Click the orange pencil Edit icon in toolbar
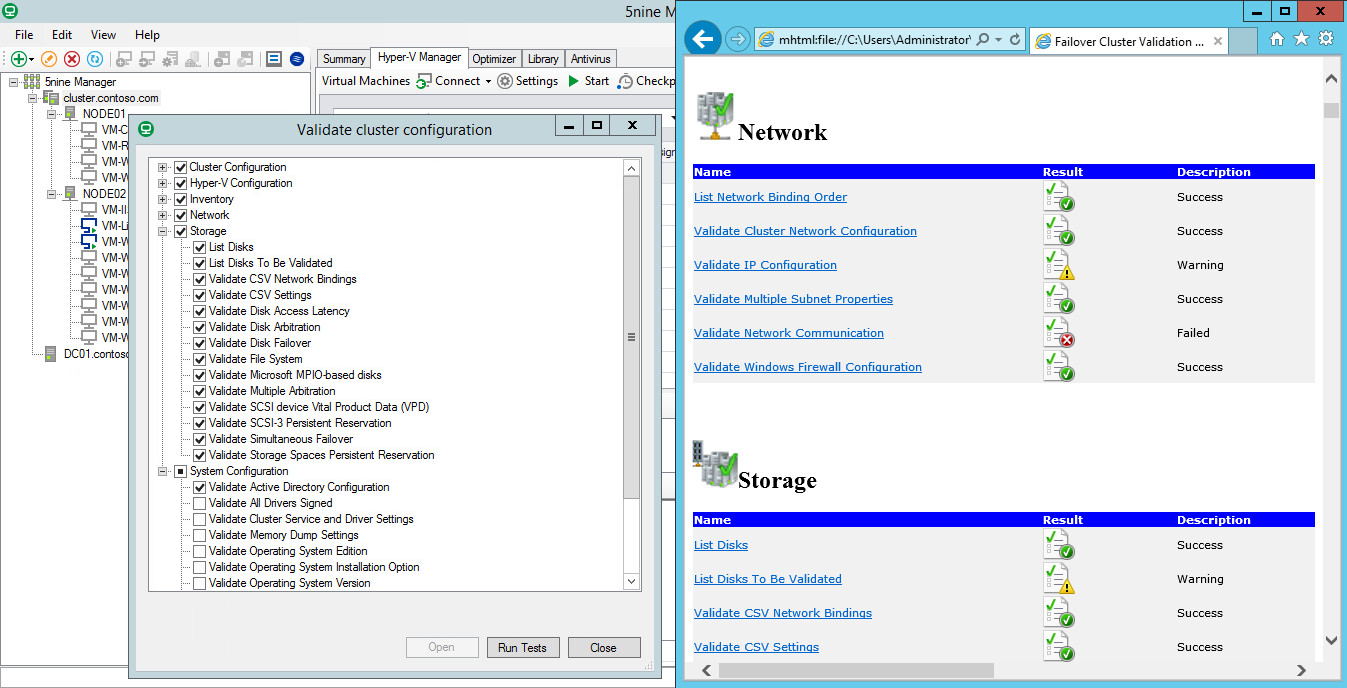The width and height of the screenshot is (1347, 688). [x=49, y=59]
